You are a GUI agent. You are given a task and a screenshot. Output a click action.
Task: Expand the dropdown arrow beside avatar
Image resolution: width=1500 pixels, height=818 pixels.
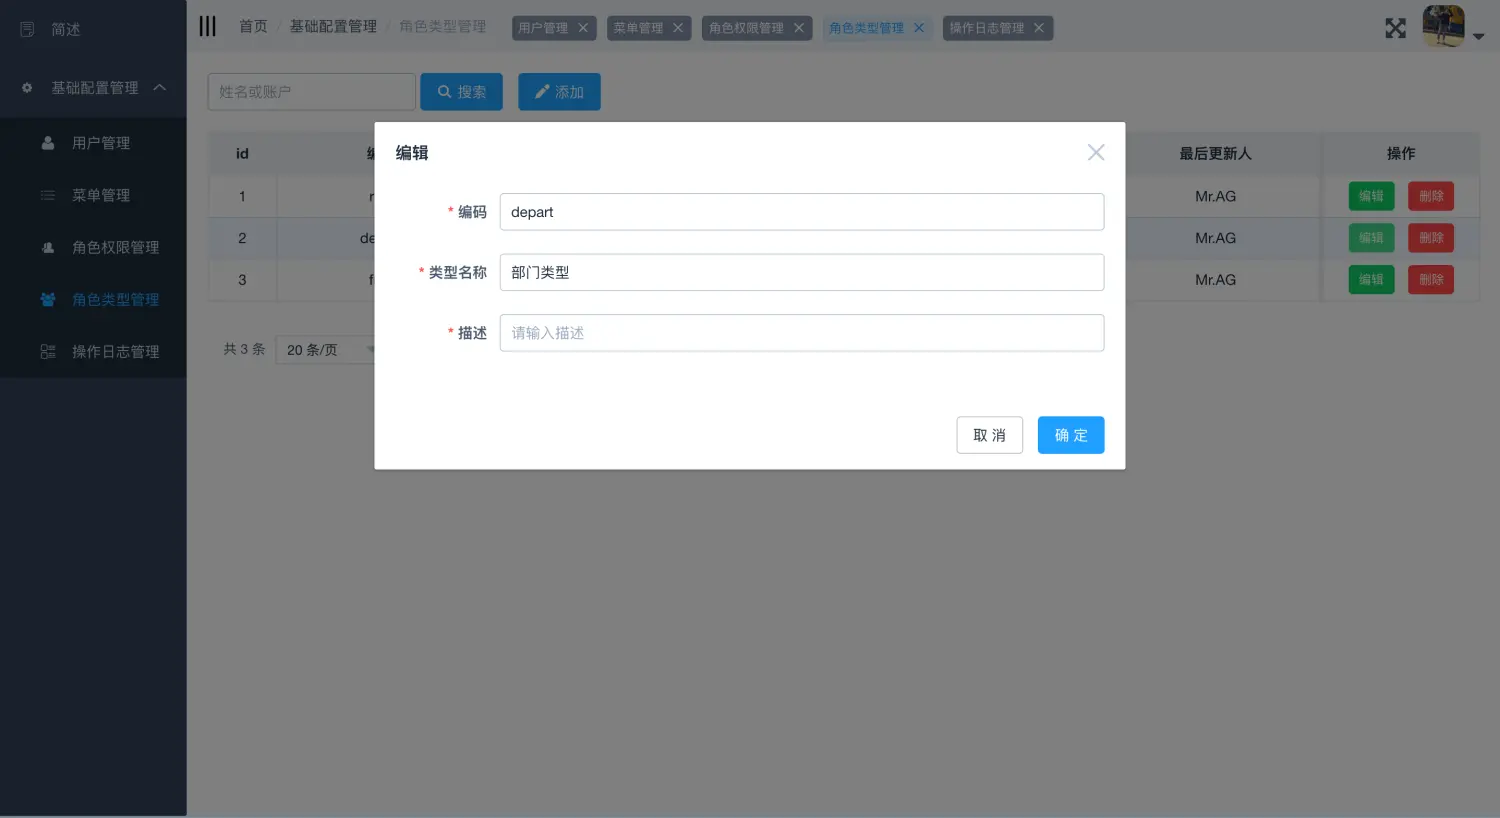(x=1478, y=36)
